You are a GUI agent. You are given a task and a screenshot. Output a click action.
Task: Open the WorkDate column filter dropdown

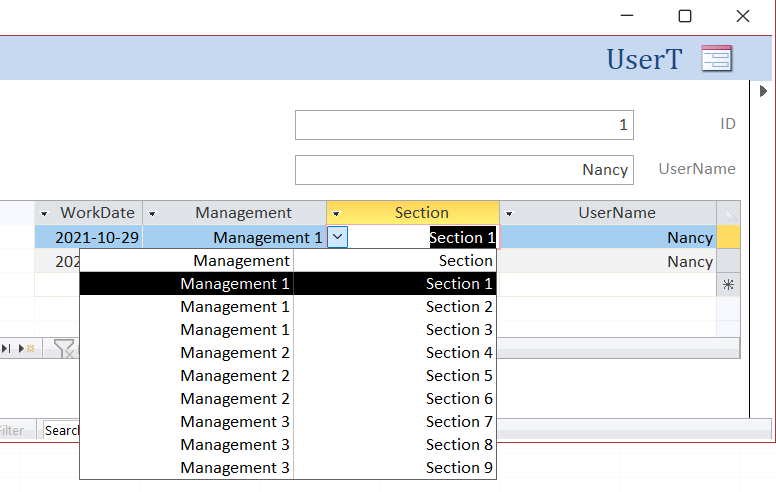[x=44, y=214]
